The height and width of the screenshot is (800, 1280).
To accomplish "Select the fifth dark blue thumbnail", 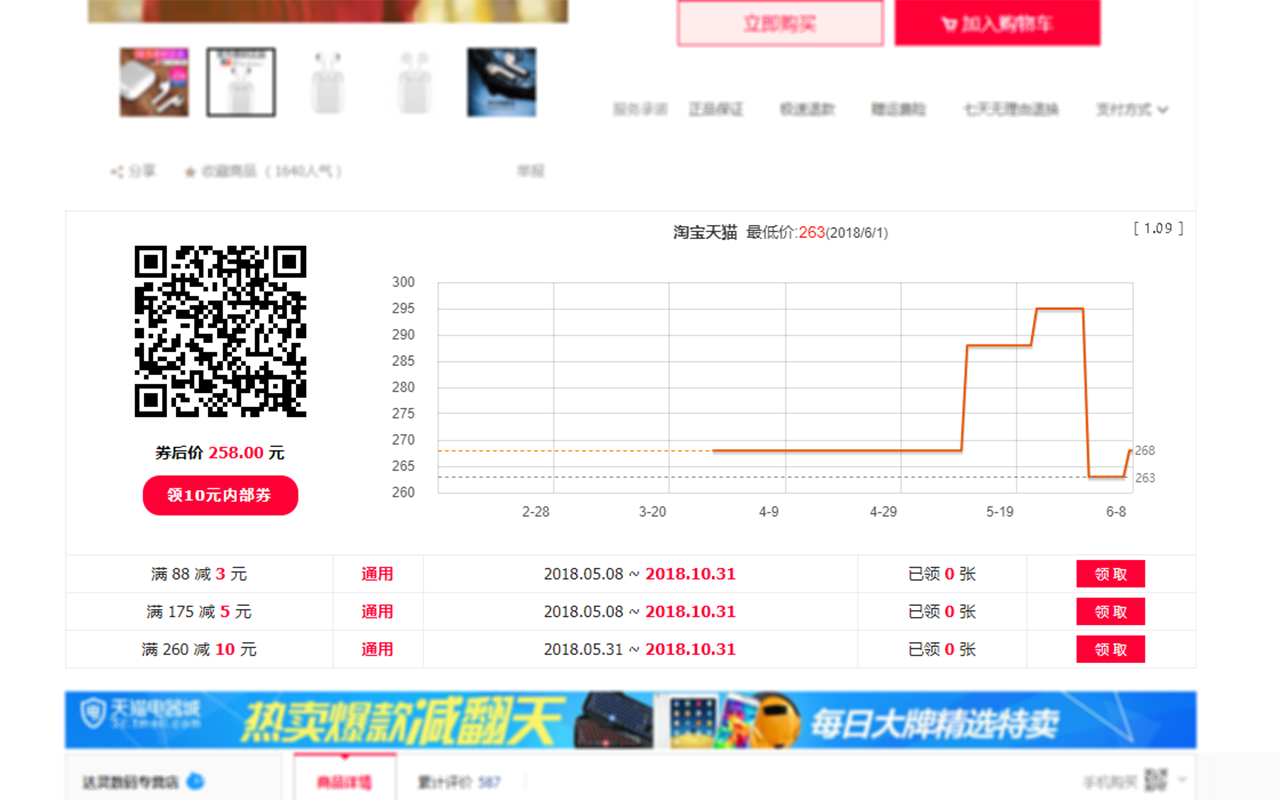I will tap(501, 82).
